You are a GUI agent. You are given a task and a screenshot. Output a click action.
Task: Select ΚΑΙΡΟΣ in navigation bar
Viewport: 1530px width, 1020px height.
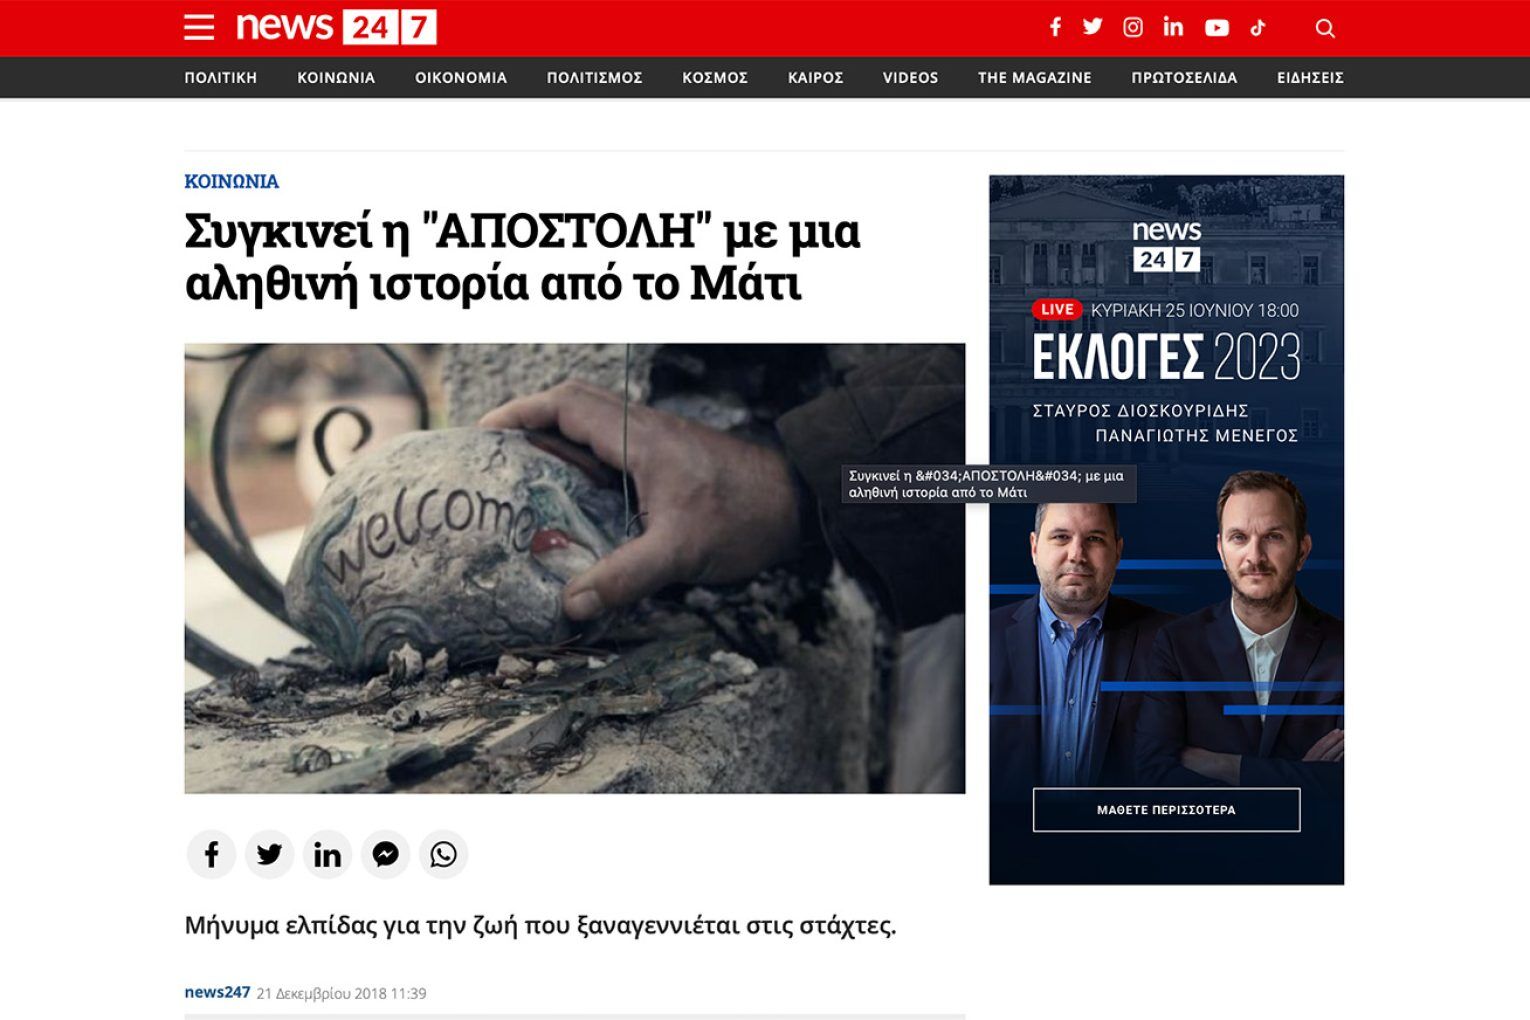click(x=815, y=78)
